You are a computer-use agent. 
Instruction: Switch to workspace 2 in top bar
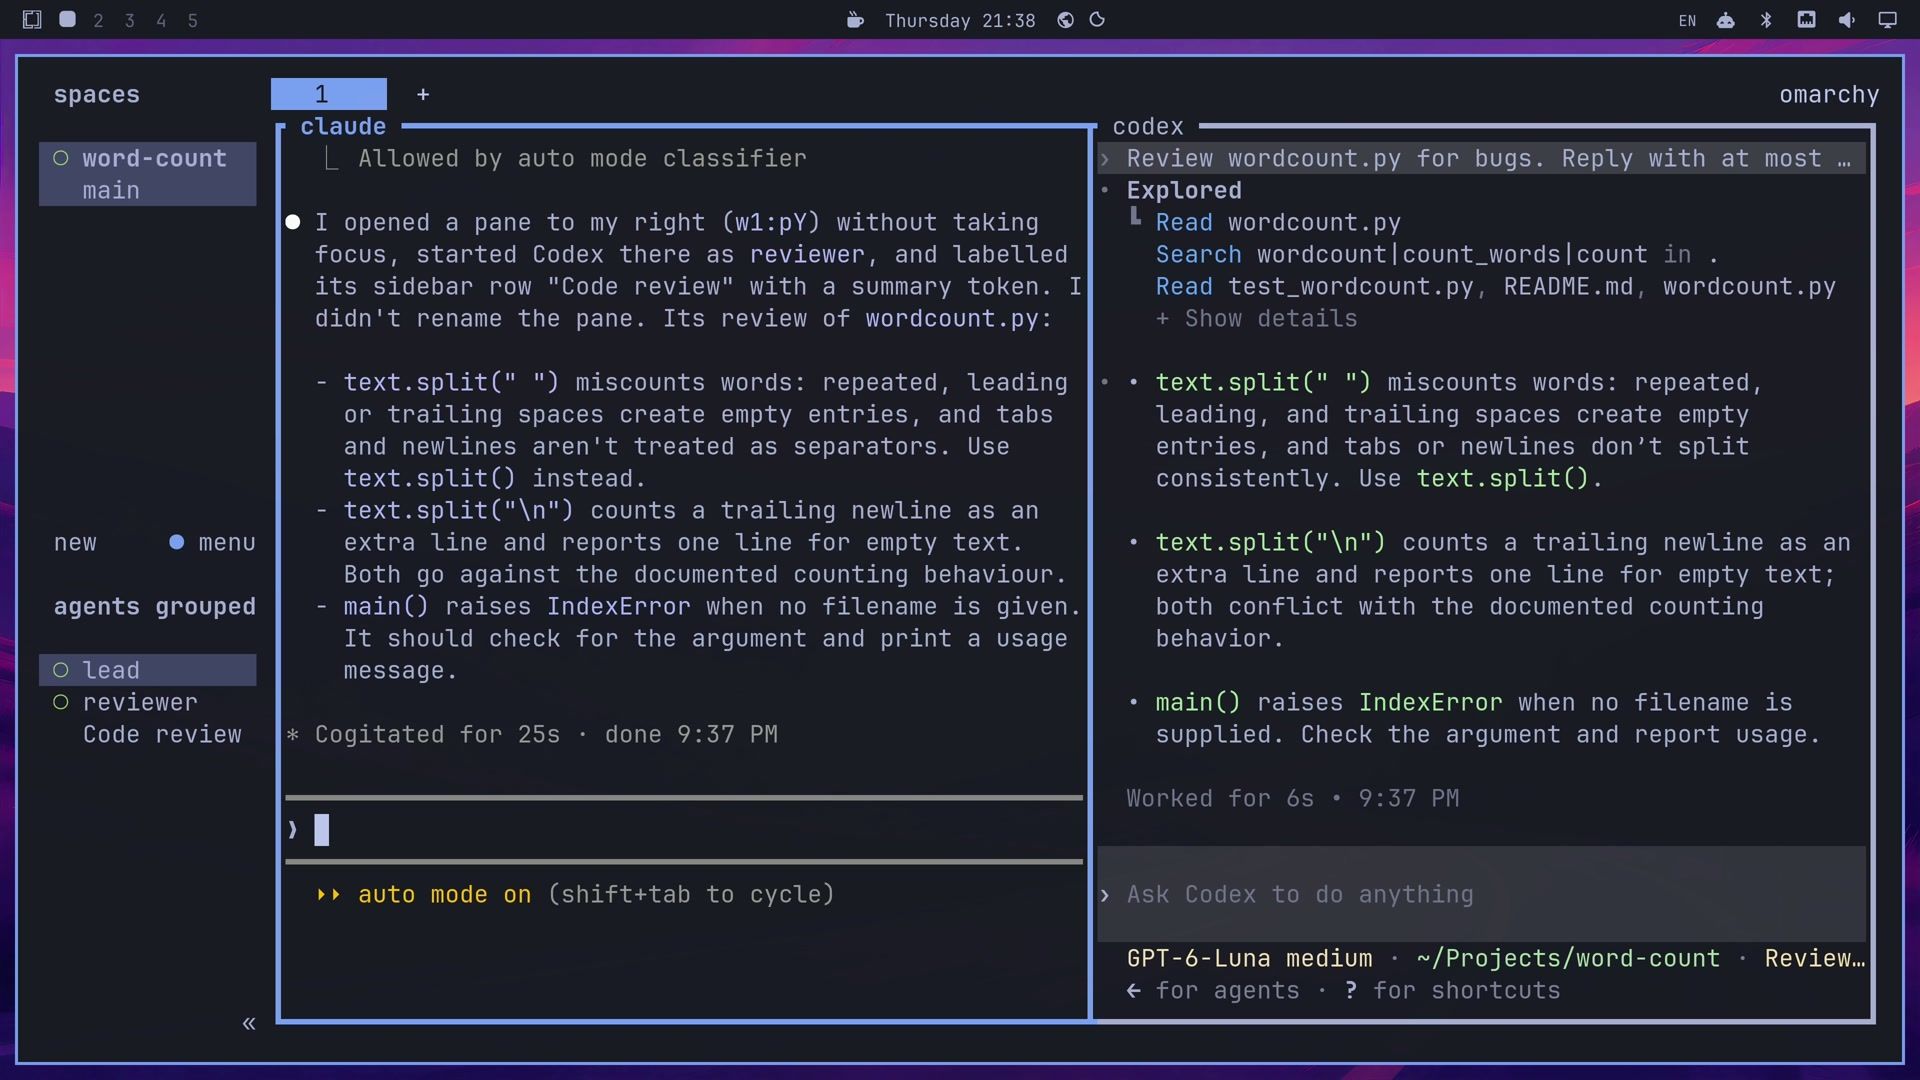(98, 20)
